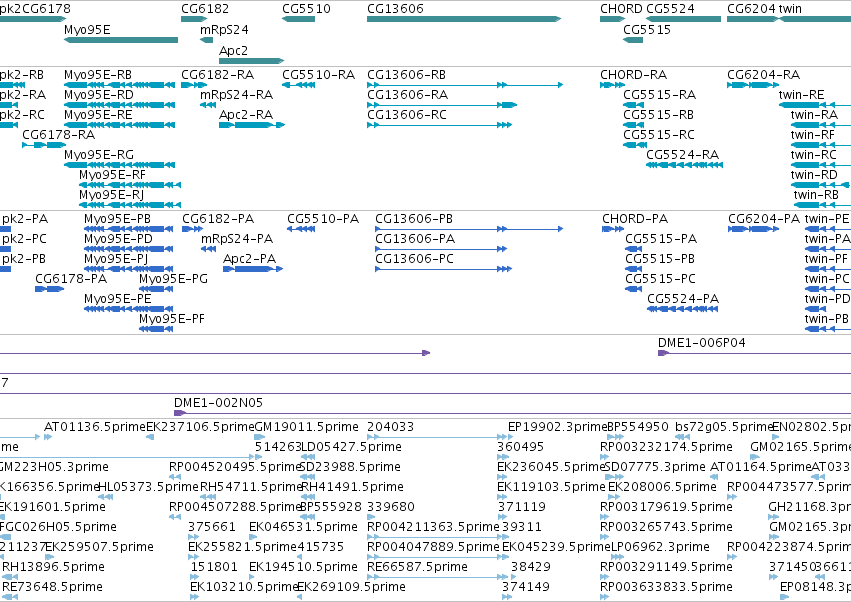Click the Myo95E-RJ transcript label

(x=111, y=194)
